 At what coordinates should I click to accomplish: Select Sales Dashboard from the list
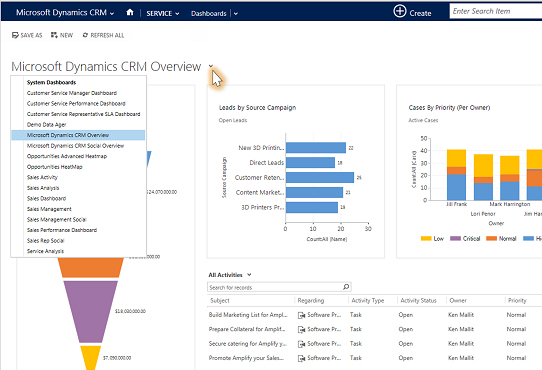point(46,198)
